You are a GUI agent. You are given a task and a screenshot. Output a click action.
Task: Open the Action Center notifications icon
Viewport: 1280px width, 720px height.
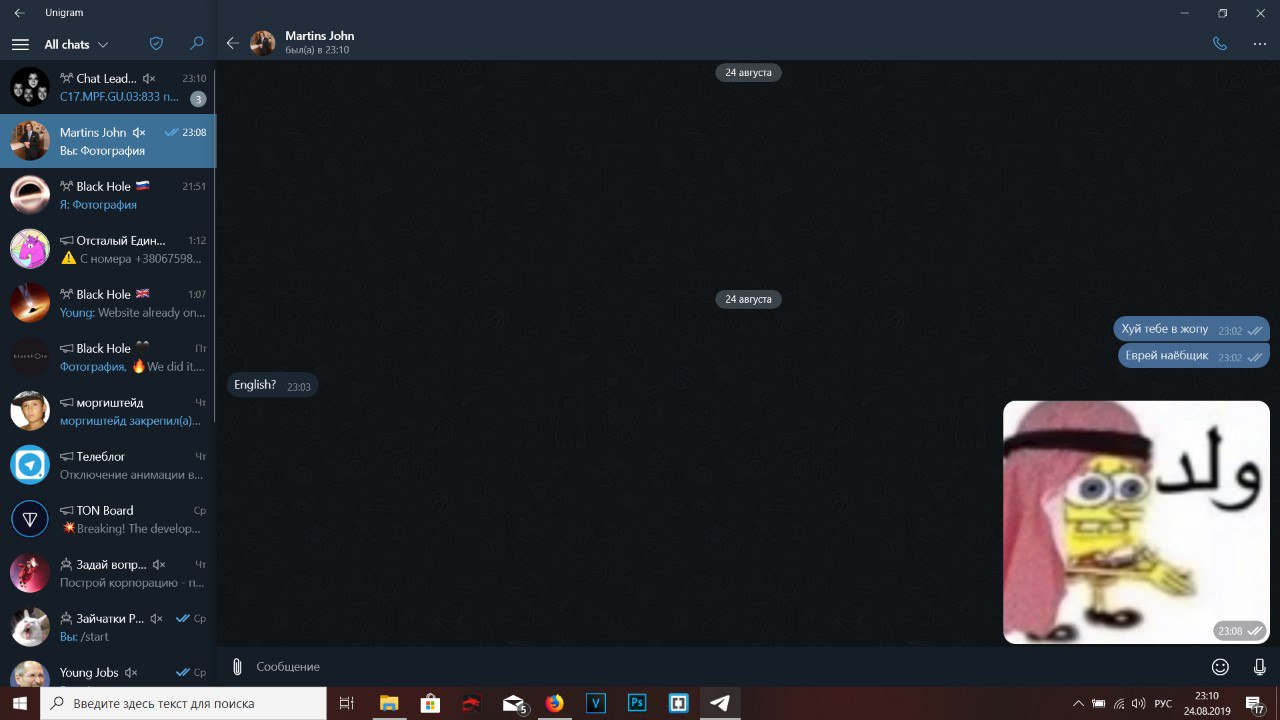(1254, 703)
